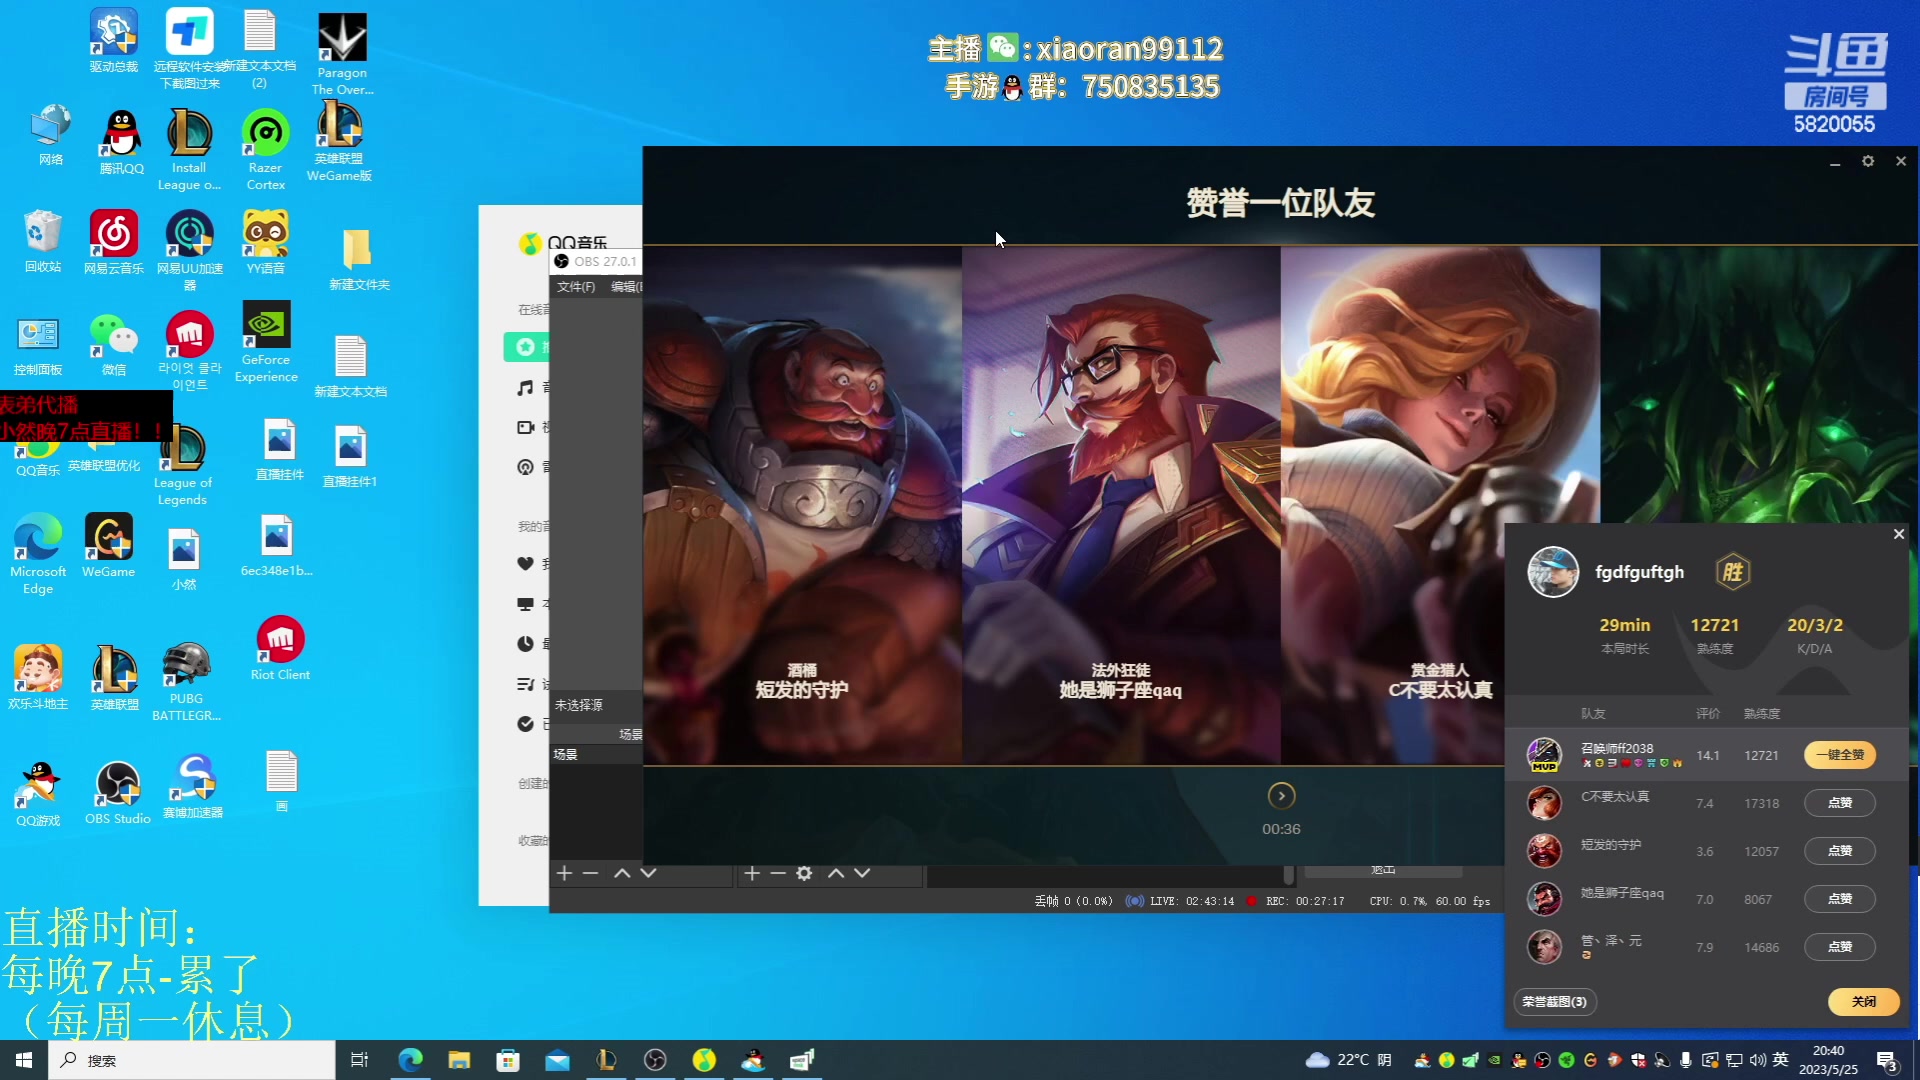Click the green star item in QQ音乐 sidebar

point(525,346)
